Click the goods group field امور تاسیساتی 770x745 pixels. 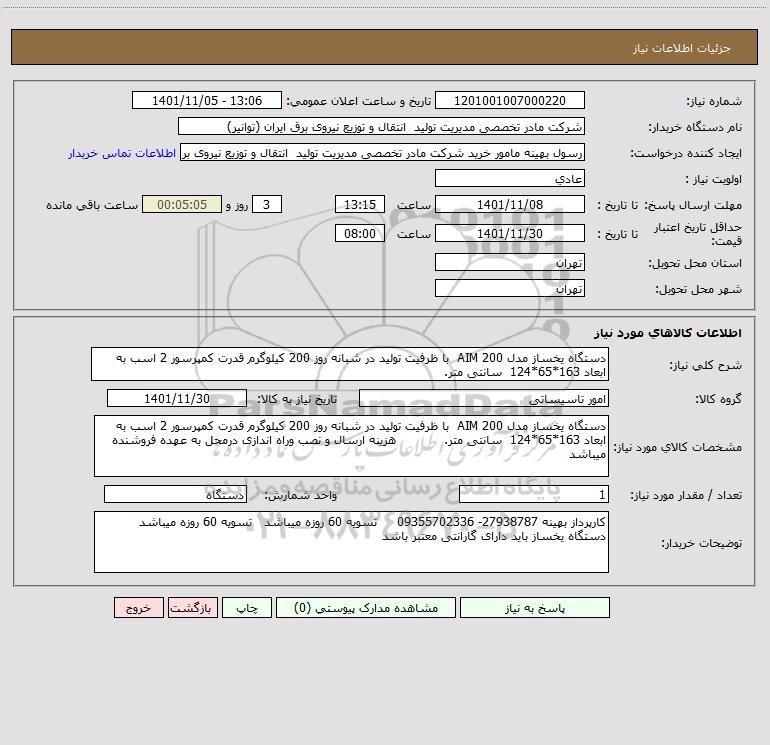(x=484, y=398)
